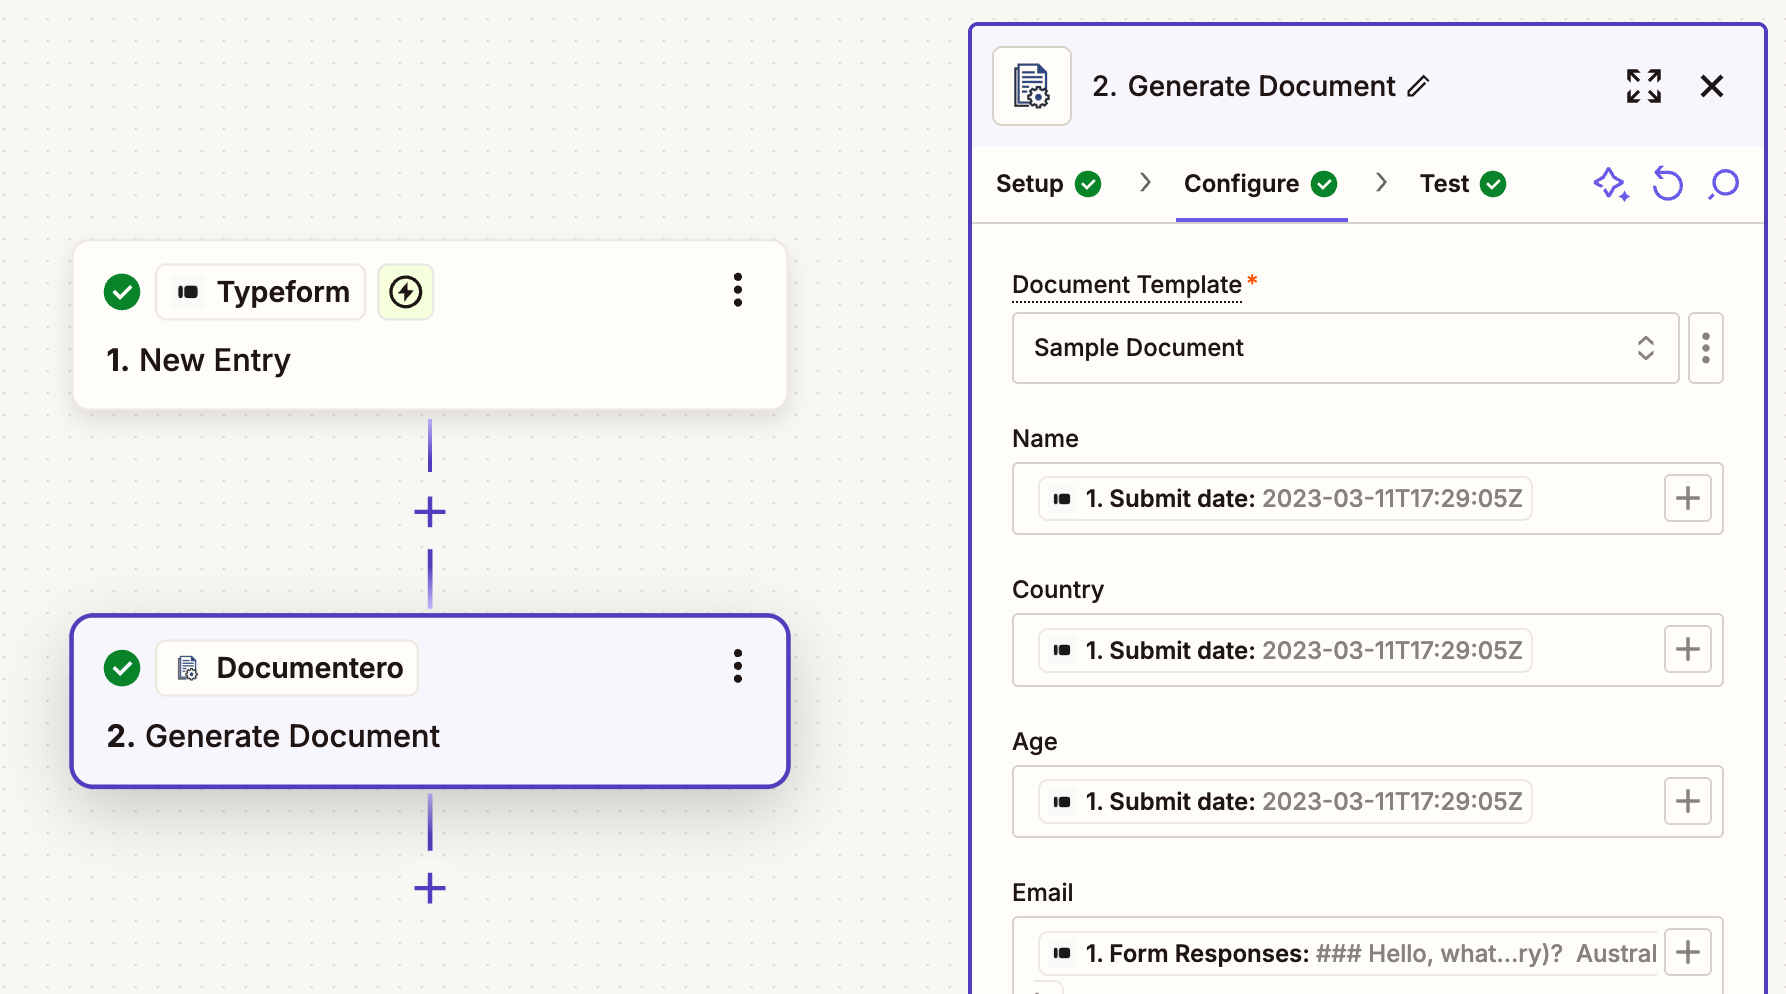Click the Typeform app badge
The image size is (1786, 994).
coord(261,292)
